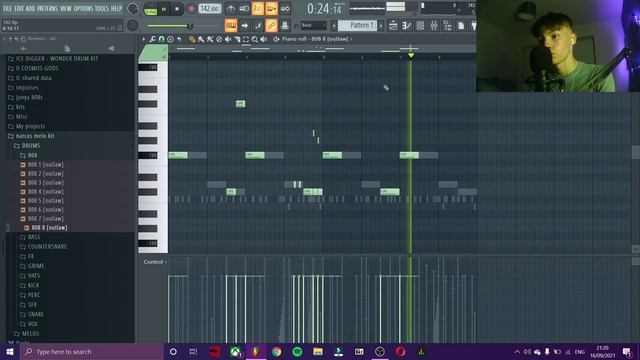Select the Mute tool in piano roll toolbar
The image size is (640, 360).
pyautogui.click(x=228, y=39)
